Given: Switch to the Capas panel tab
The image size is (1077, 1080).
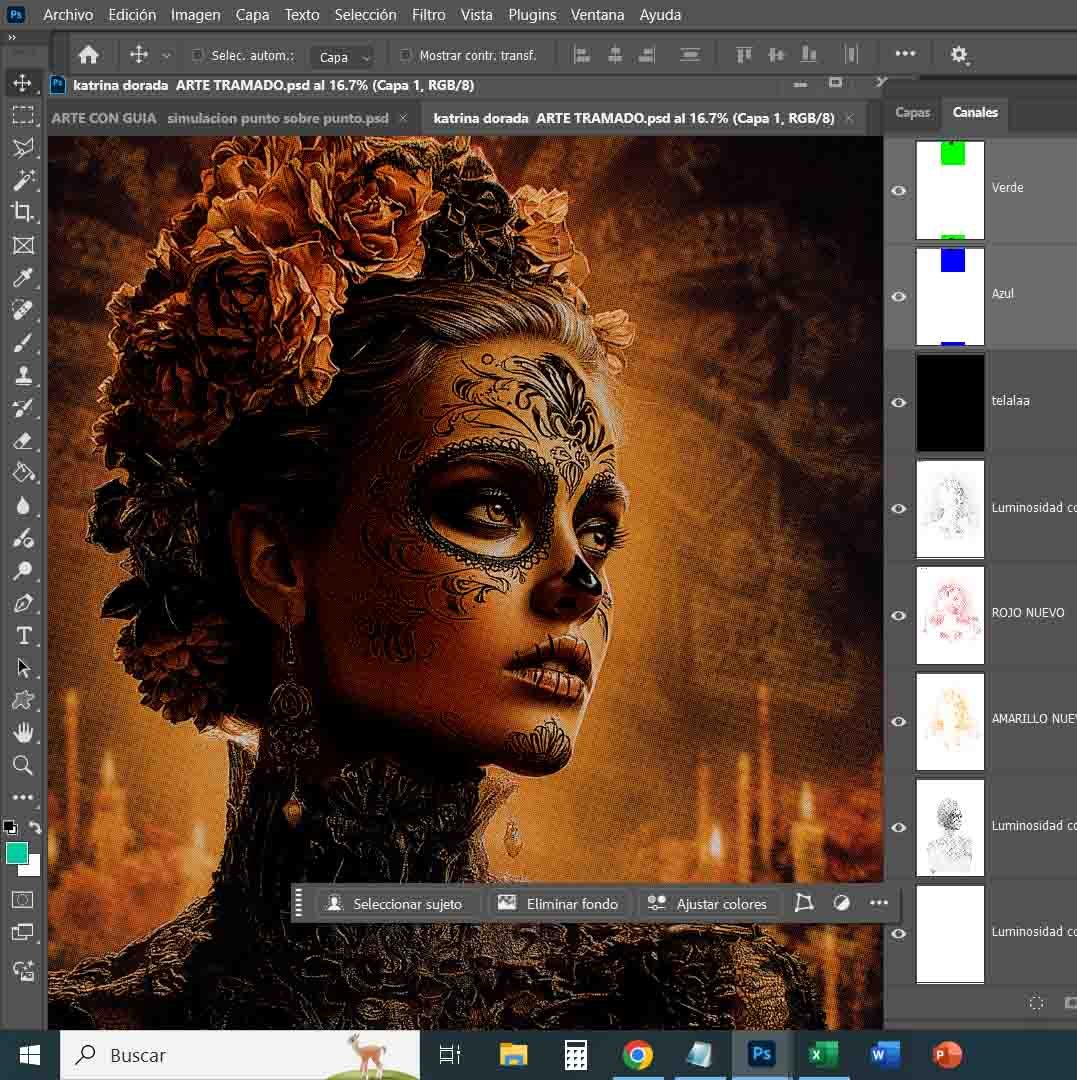Looking at the screenshot, I should pos(912,113).
